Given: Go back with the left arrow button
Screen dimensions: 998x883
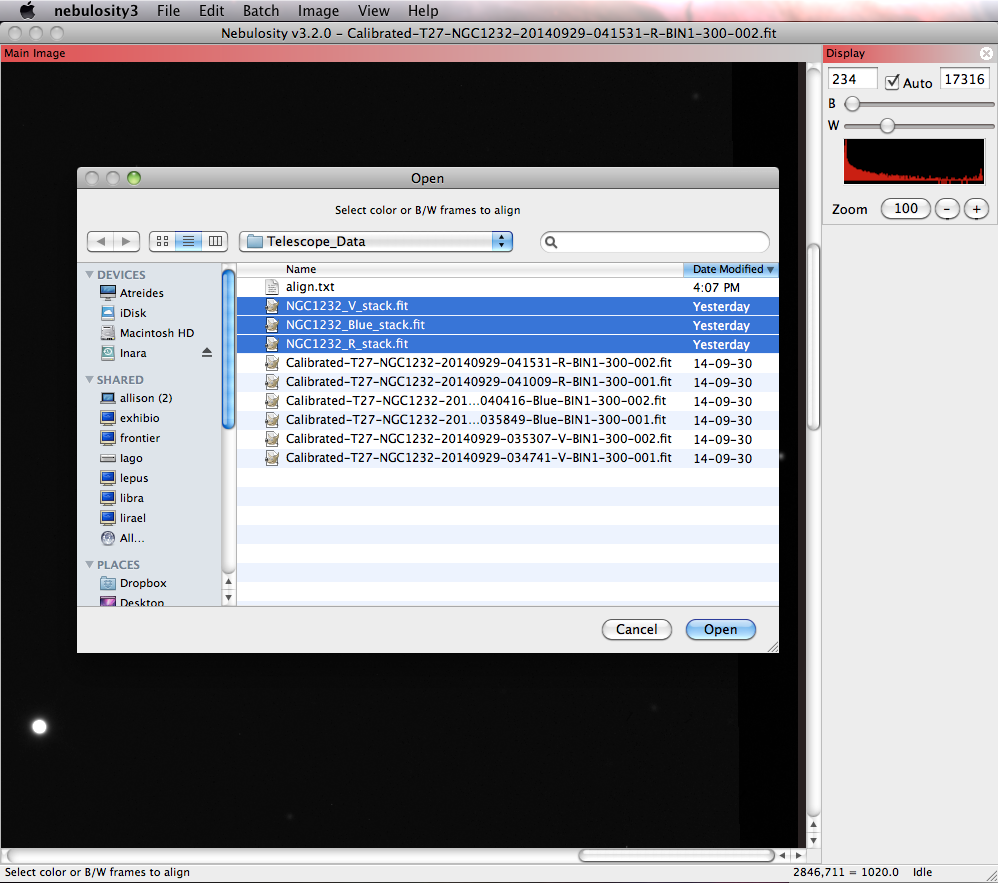Looking at the screenshot, I should pos(100,241).
